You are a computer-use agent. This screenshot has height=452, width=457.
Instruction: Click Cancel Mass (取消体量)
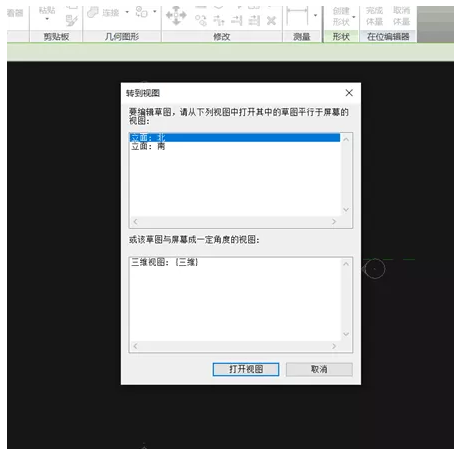tap(401, 16)
